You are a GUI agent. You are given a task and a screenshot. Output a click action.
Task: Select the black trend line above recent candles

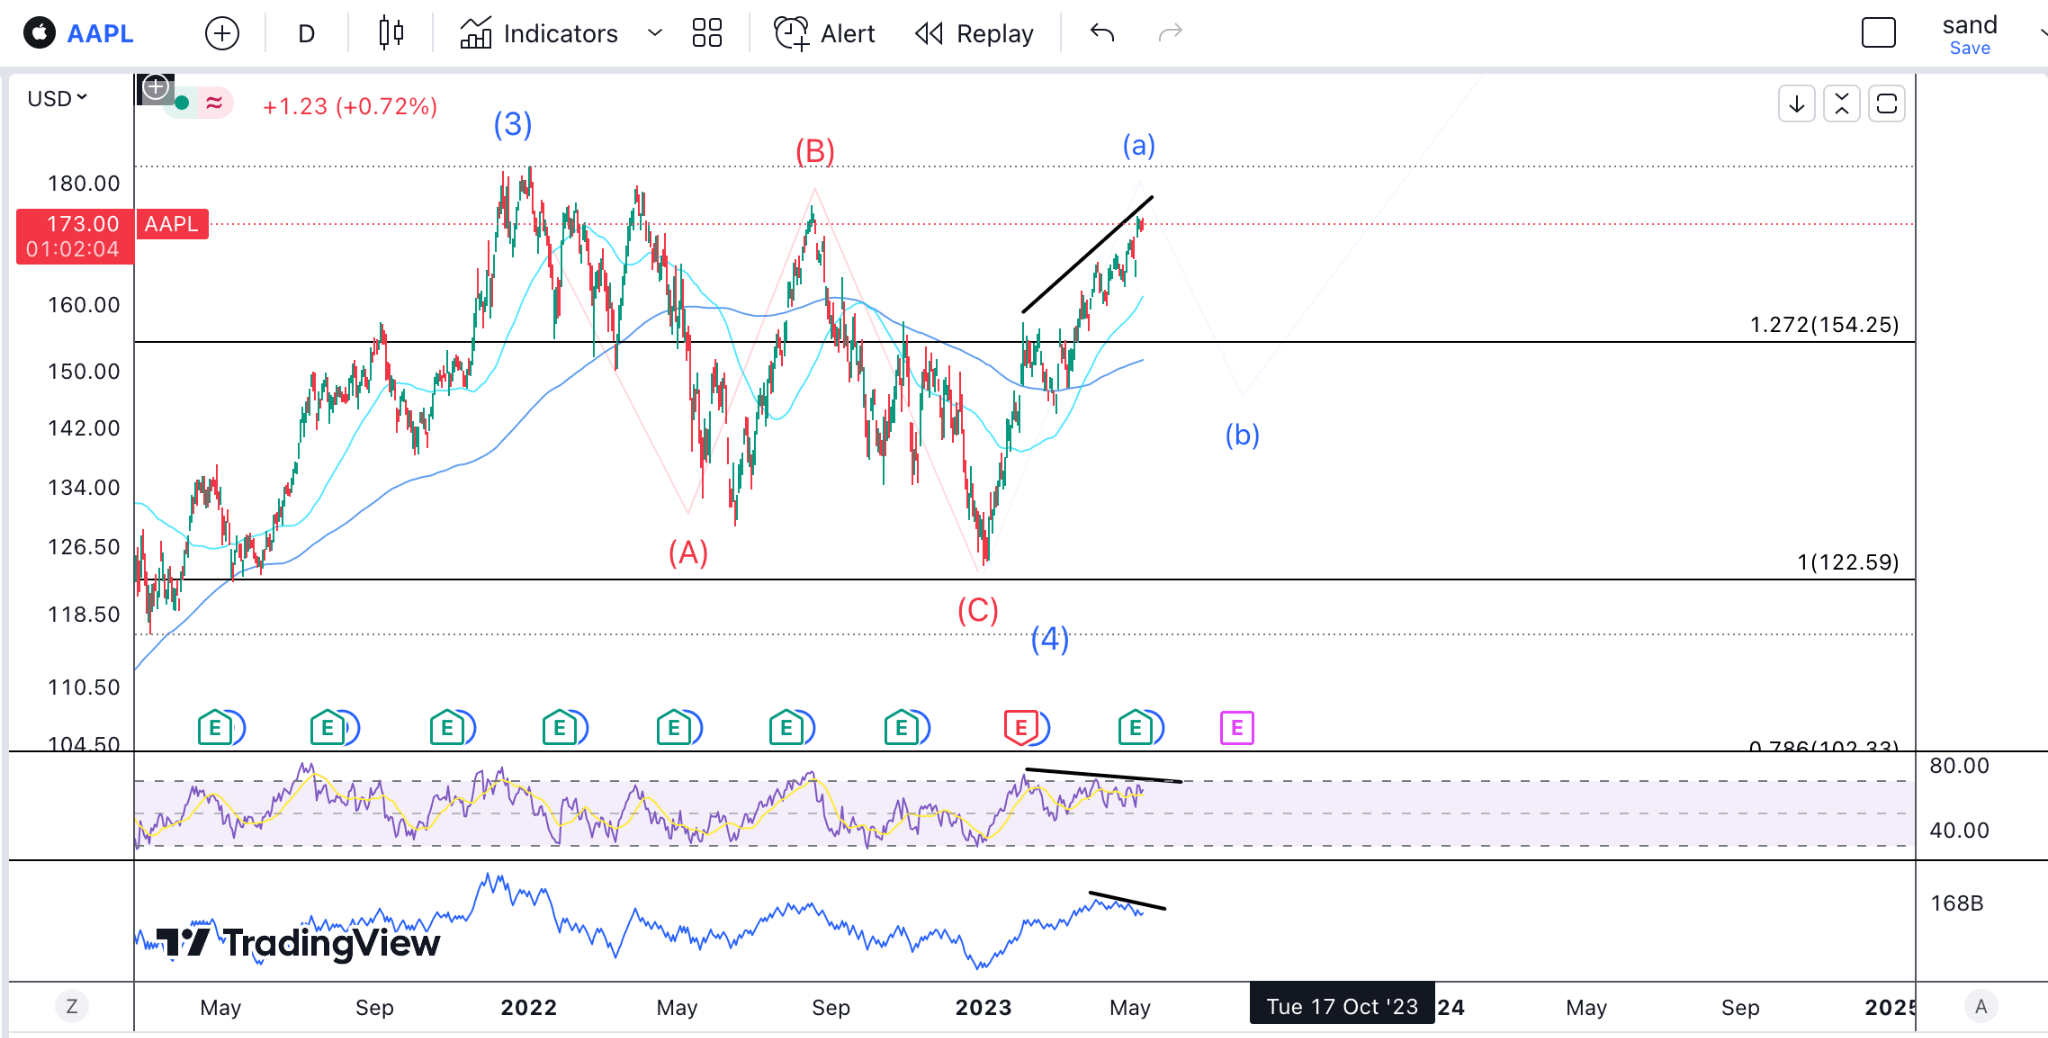coord(1088,254)
